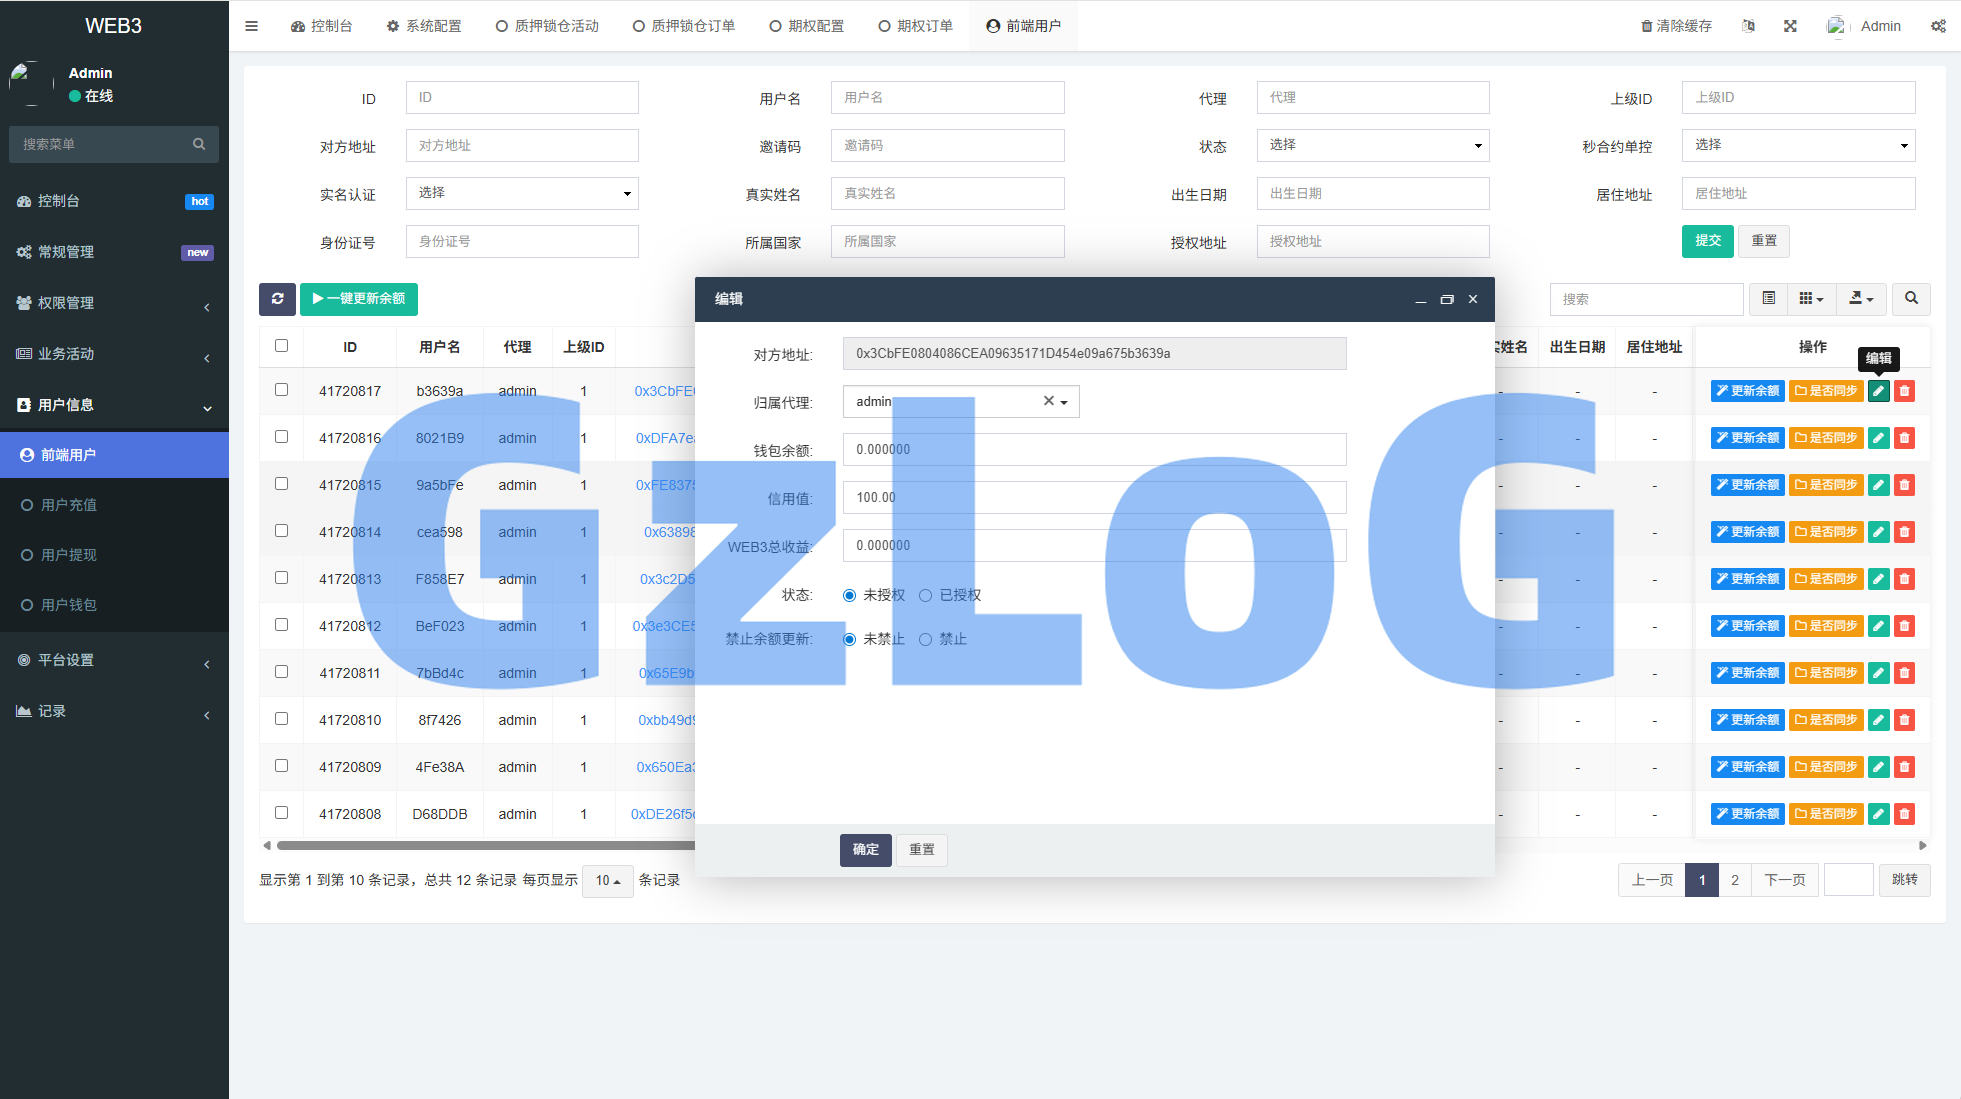
Task: Click the 信用值 input field
Action: pyautogui.click(x=1094, y=497)
